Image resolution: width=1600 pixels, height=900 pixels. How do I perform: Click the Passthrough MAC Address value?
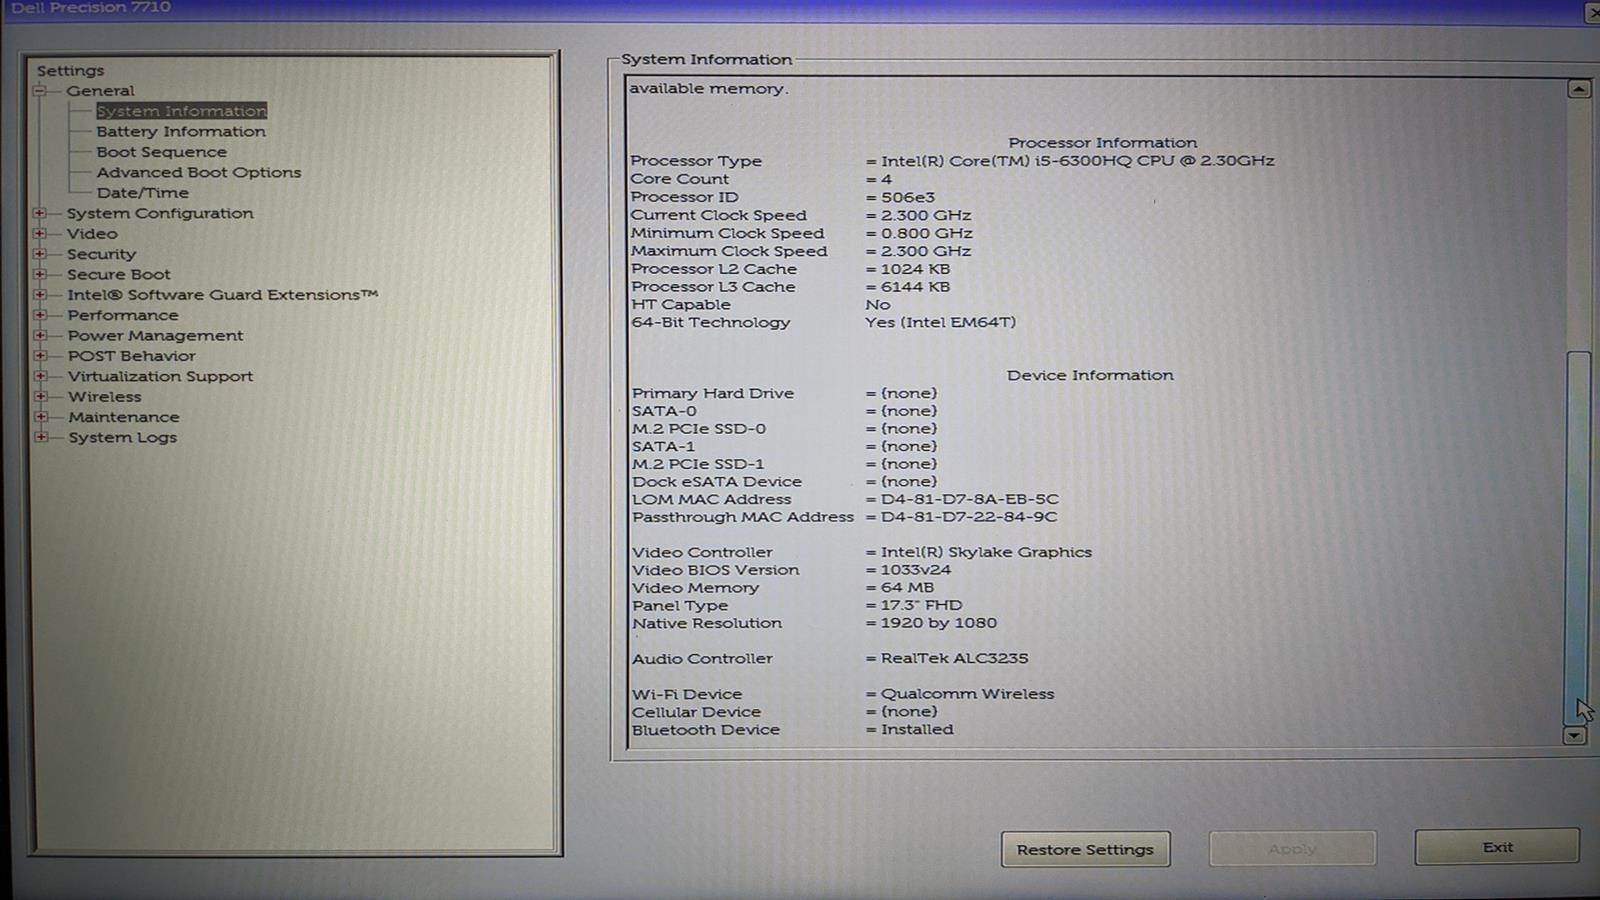pyautogui.click(x=968, y=517)
